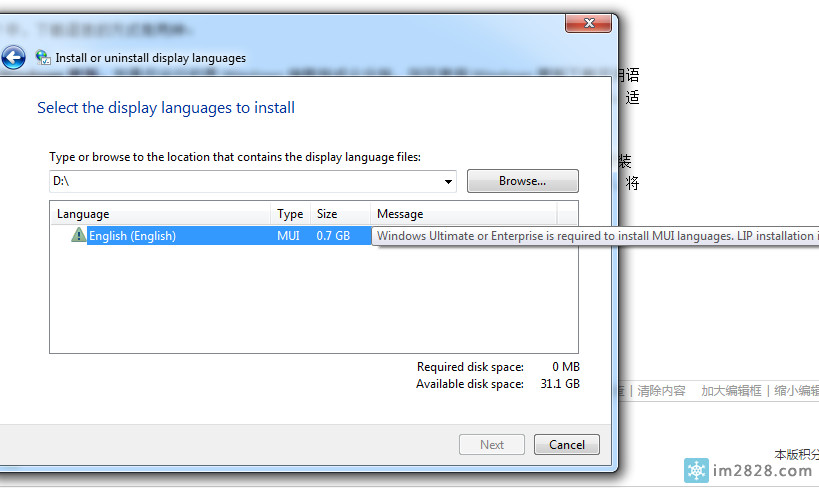Click the 0.7 GB size cell
The width and height of the screenshot is (819, 488).
[x=334, y=236]
